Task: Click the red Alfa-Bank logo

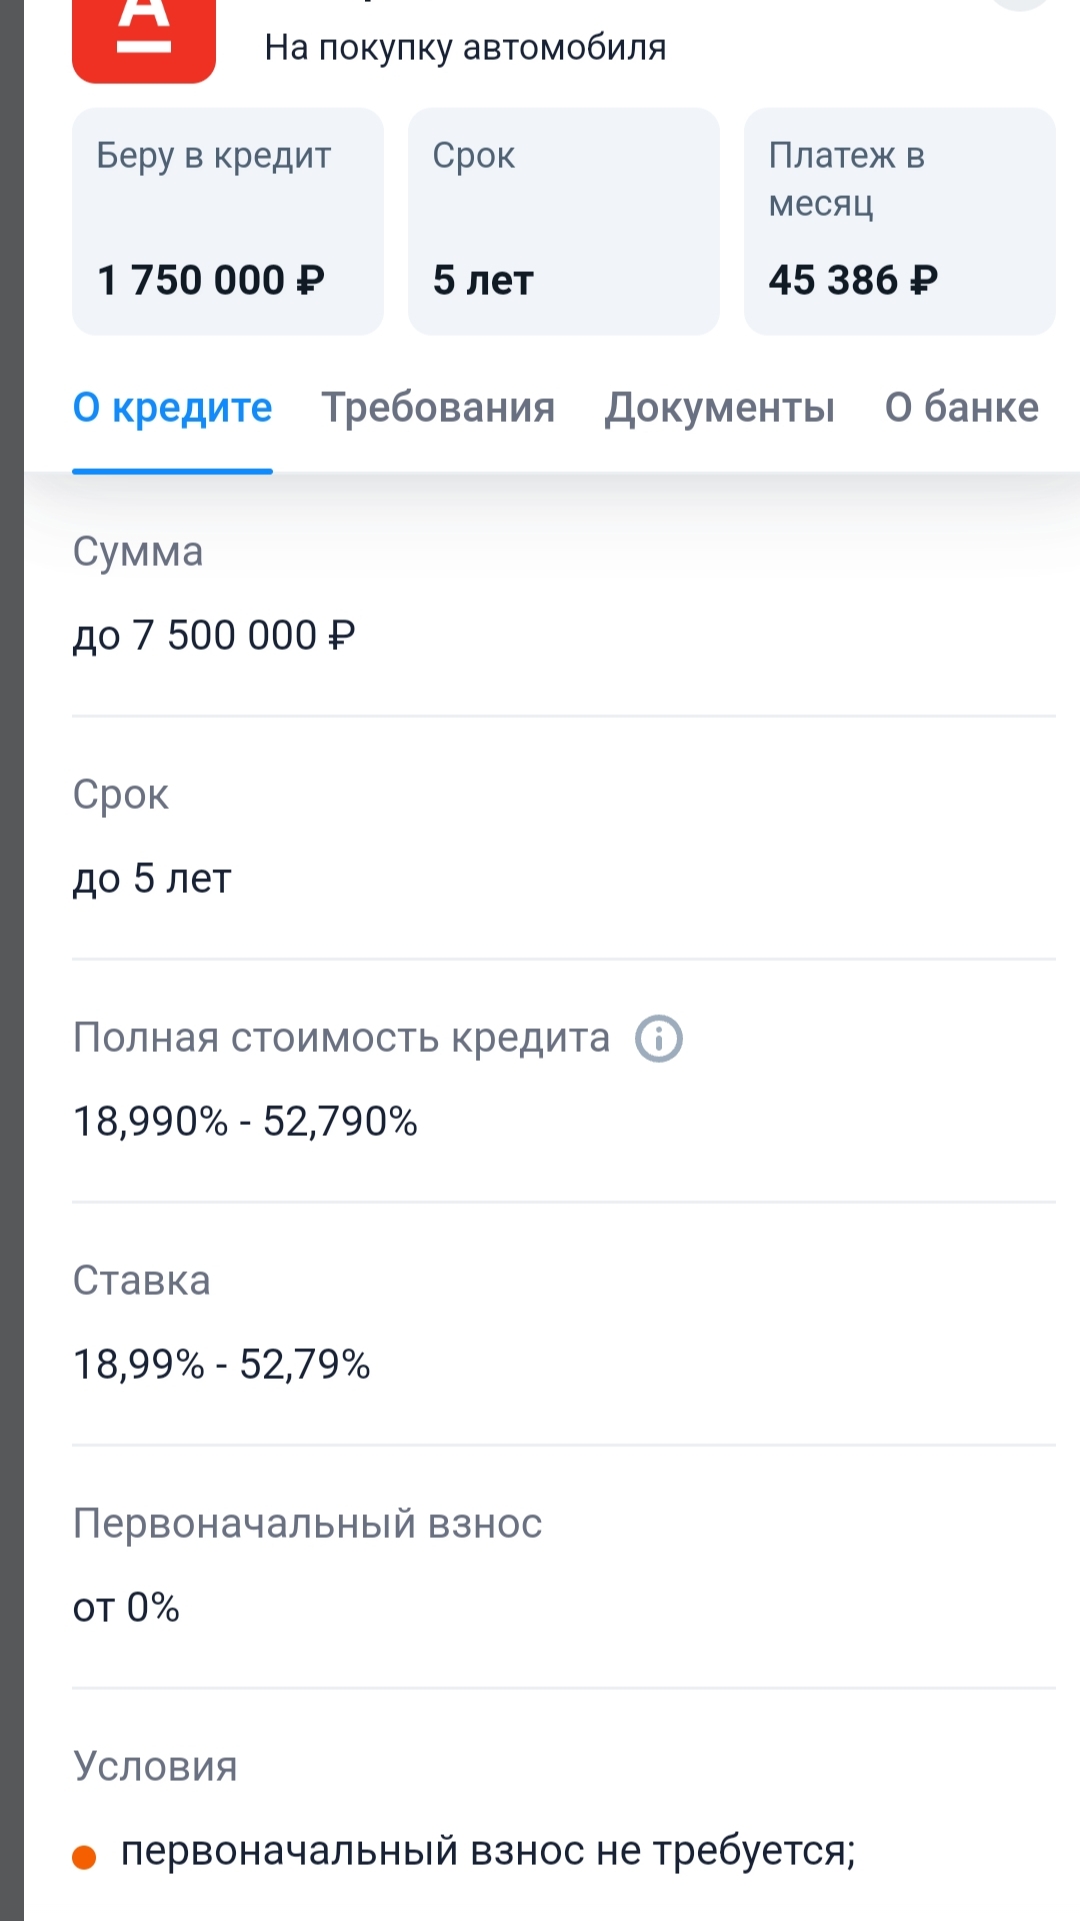Action: pos(144,38)
